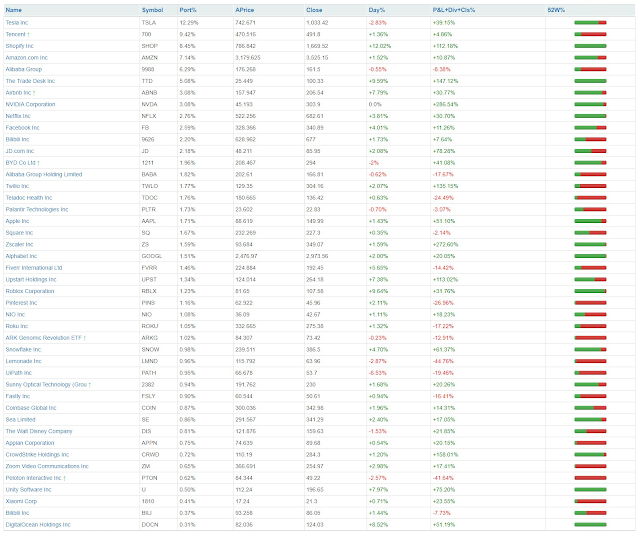Screen dimensions: 640x533
Task: Click the green arrow beside BYD Co Ltd
Action: [38, 163]
